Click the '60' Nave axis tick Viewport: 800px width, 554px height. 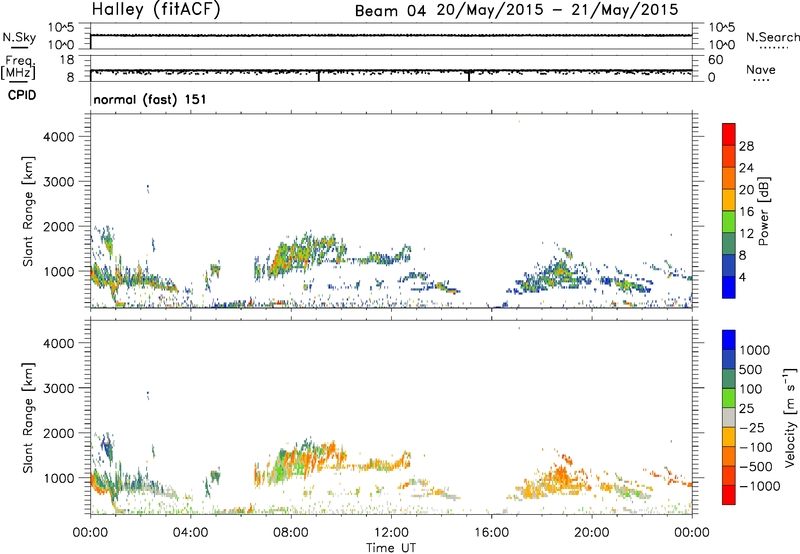click(x=715, y=60)
